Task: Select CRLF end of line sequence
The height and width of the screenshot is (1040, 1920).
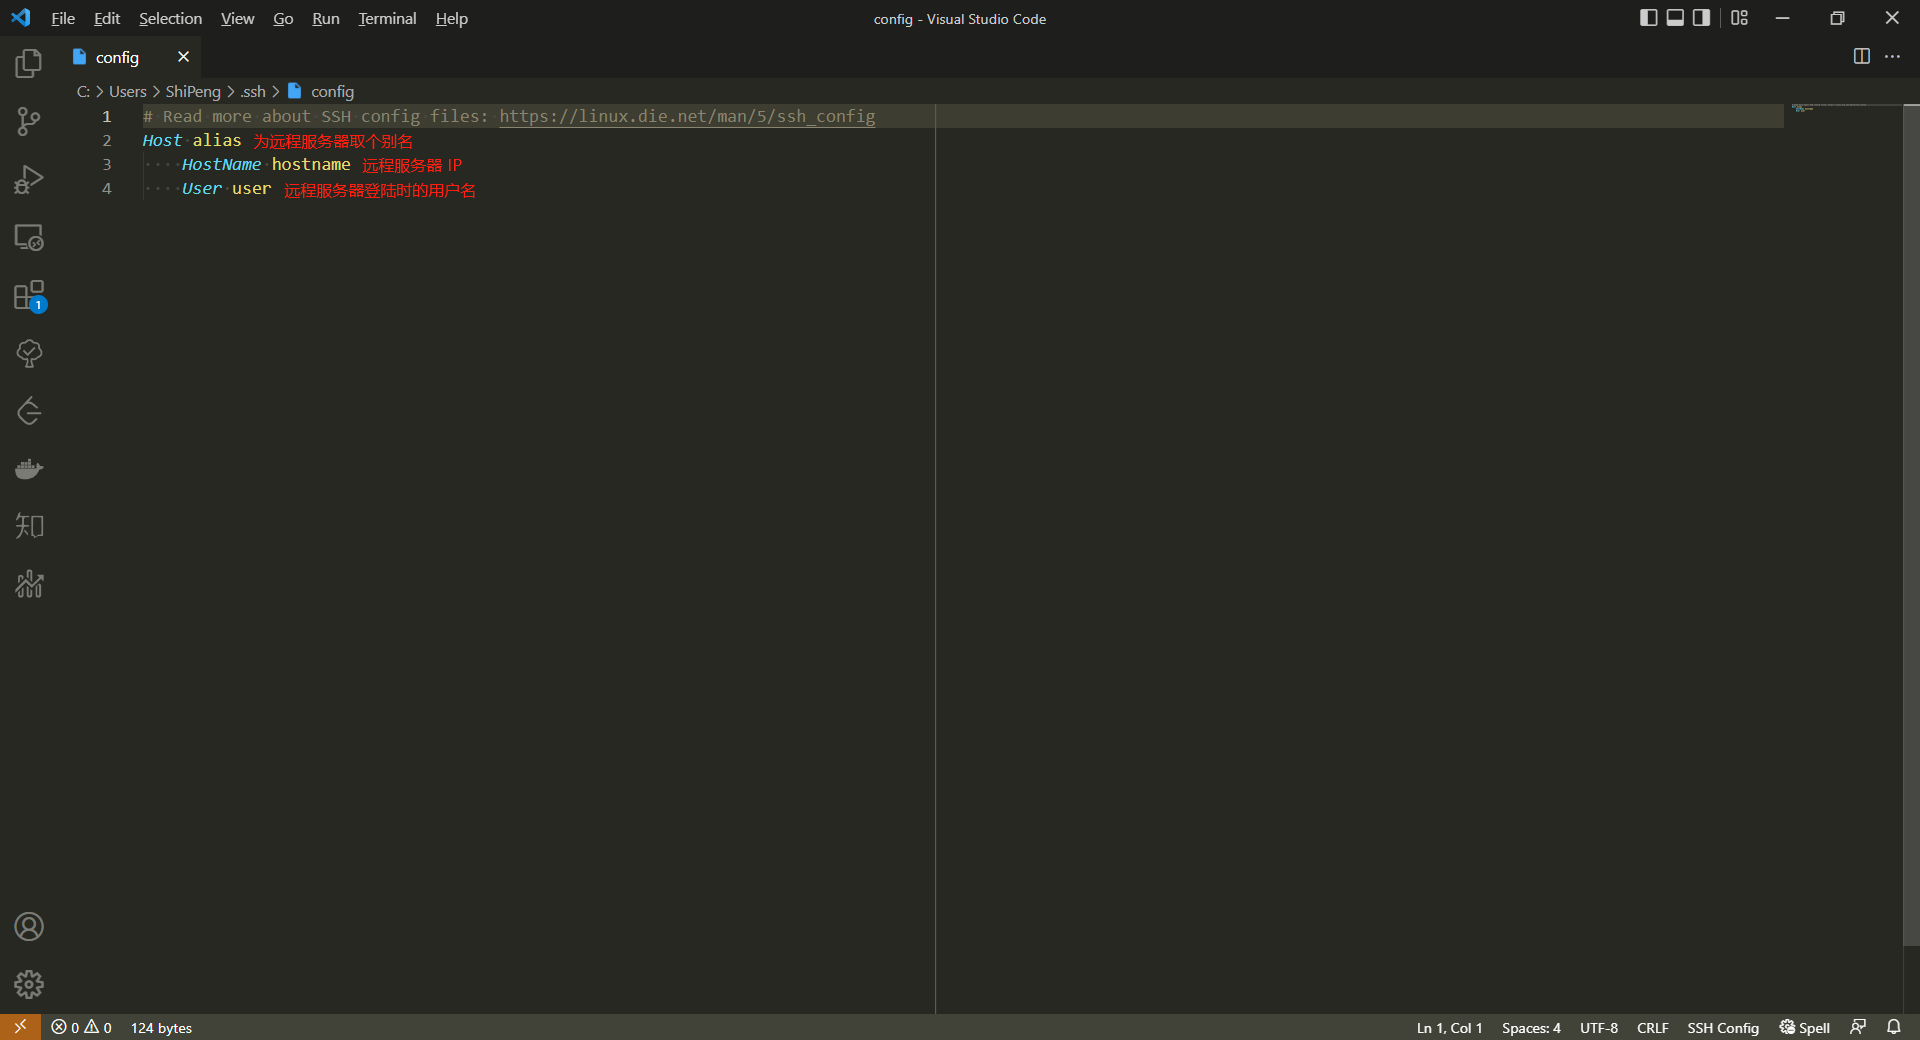Action: coord(1652,1028)
